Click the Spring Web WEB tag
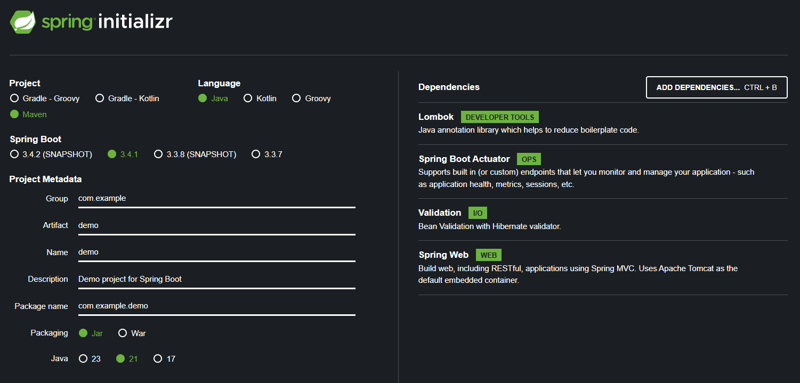The height and width of the screenshot is (383, 800). point(489,255)
